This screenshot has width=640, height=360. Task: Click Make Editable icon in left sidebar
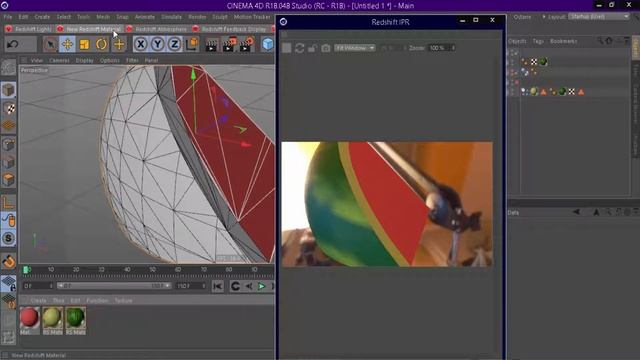pyautogui.click(x=8, y=68)
